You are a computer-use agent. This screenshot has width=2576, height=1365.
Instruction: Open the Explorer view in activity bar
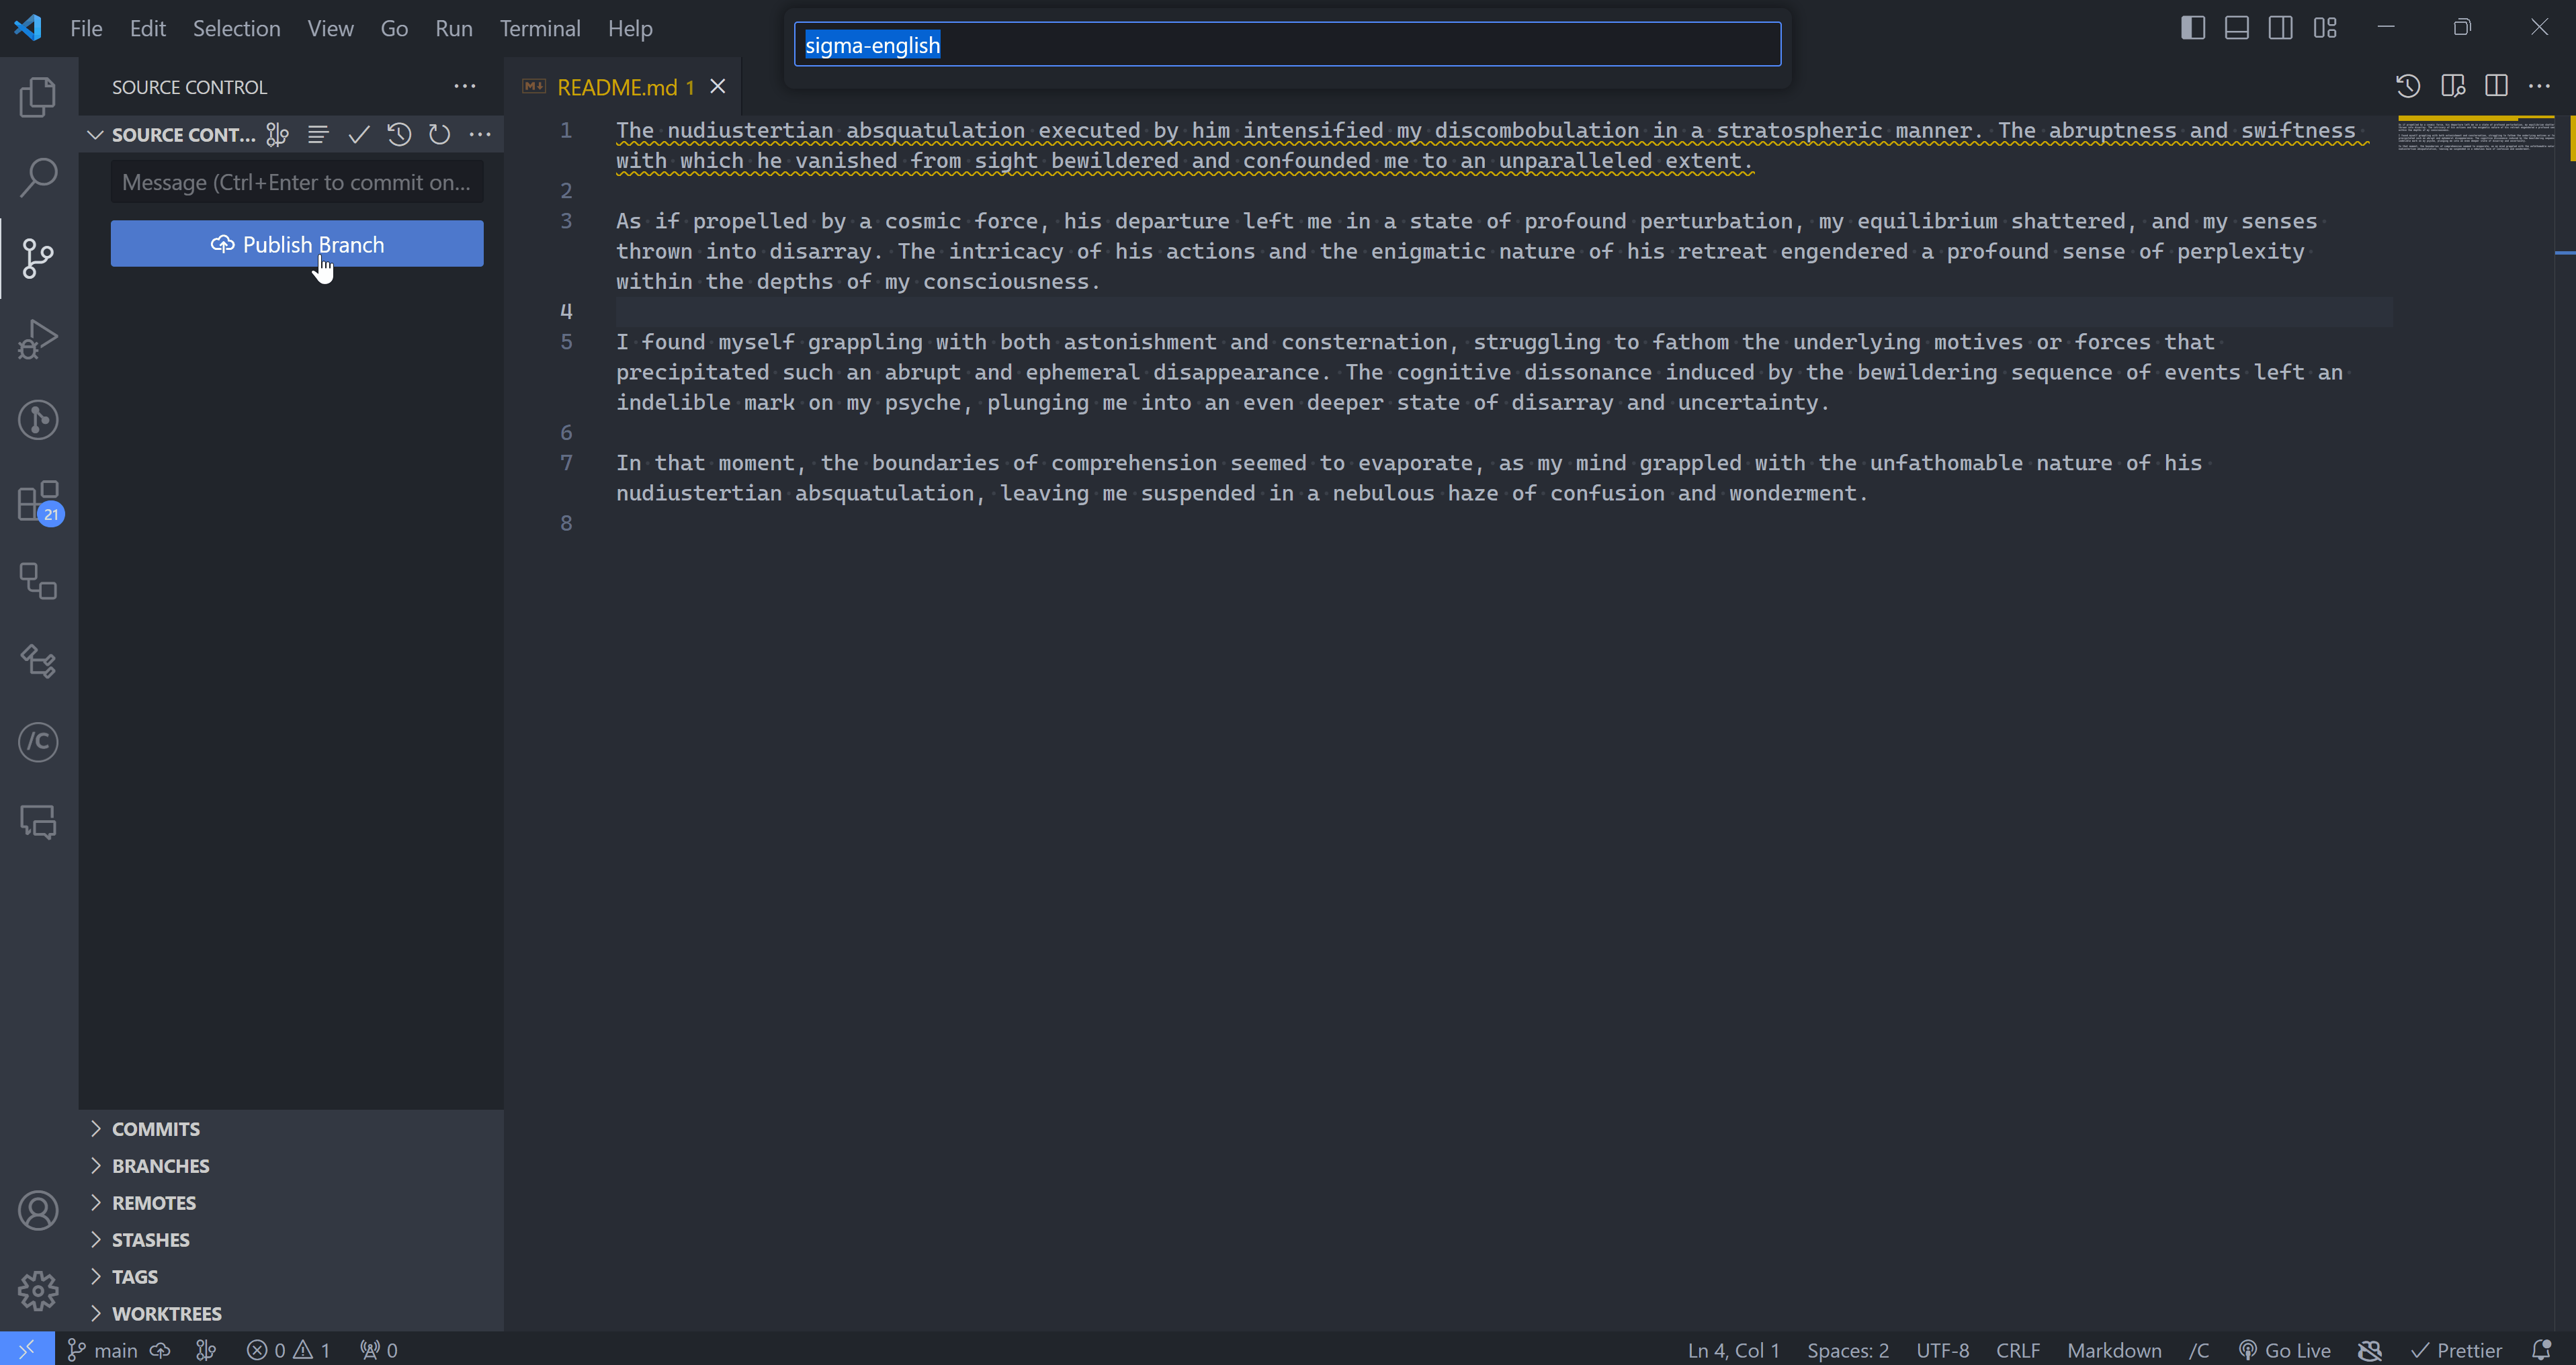(38, 97)
